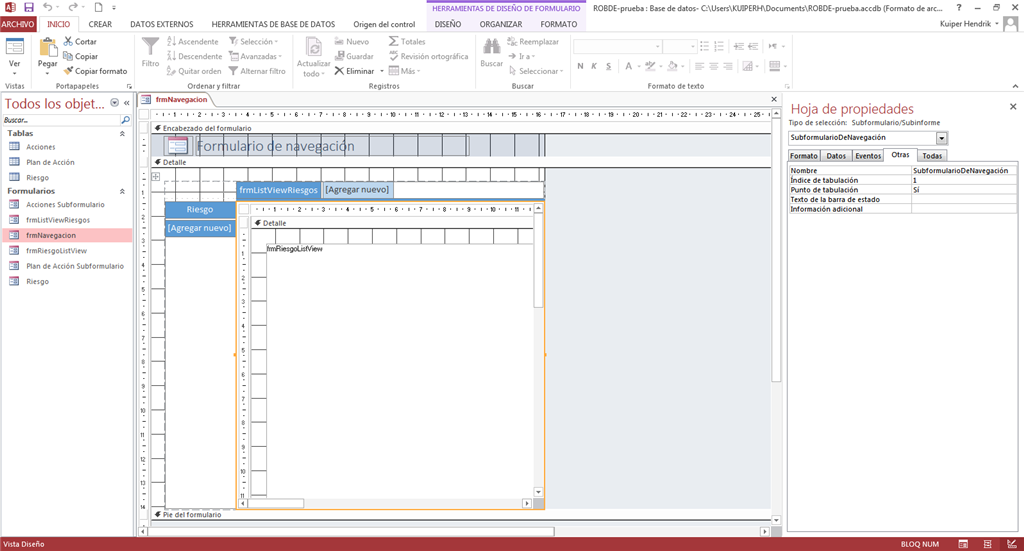This screenshot has height=551, width=1024.
Task: Click the Buscar search field in navigation pane
Action: (x=62, y=120)
